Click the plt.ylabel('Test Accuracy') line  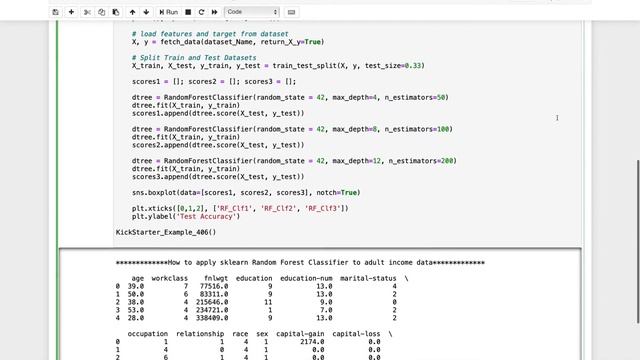click(x=186, y=216)
